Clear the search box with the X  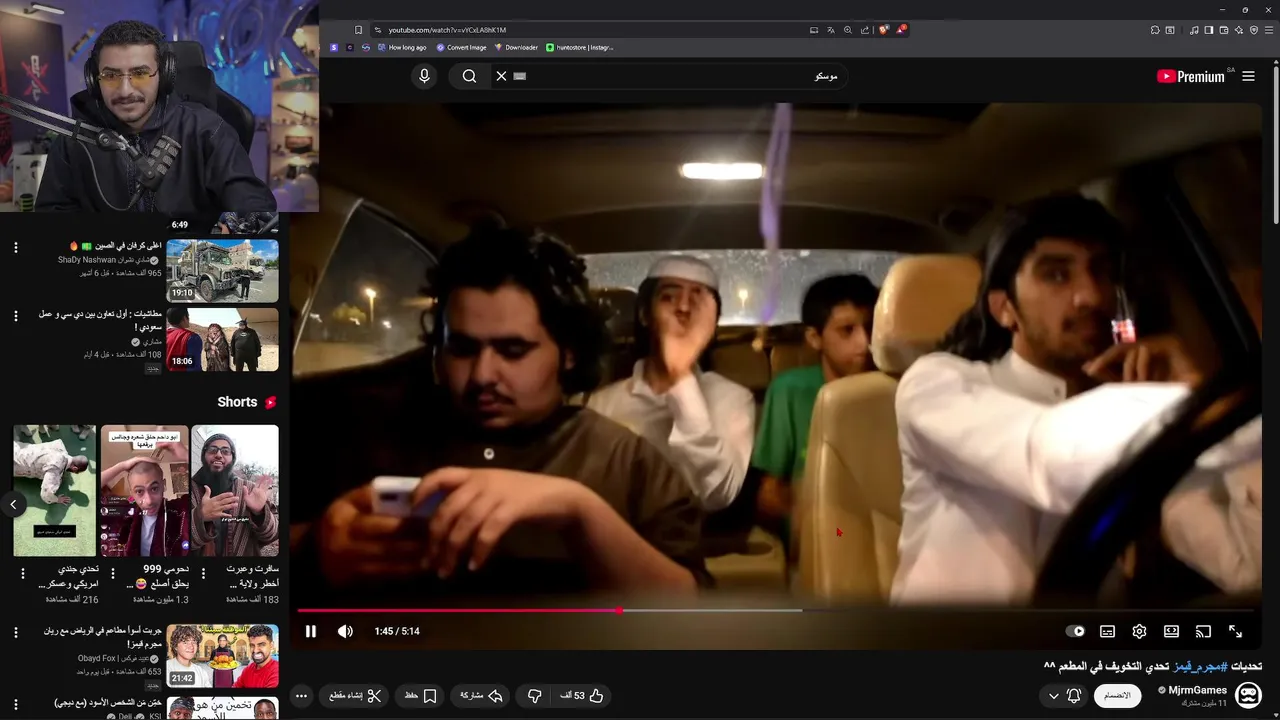(501, 76)
